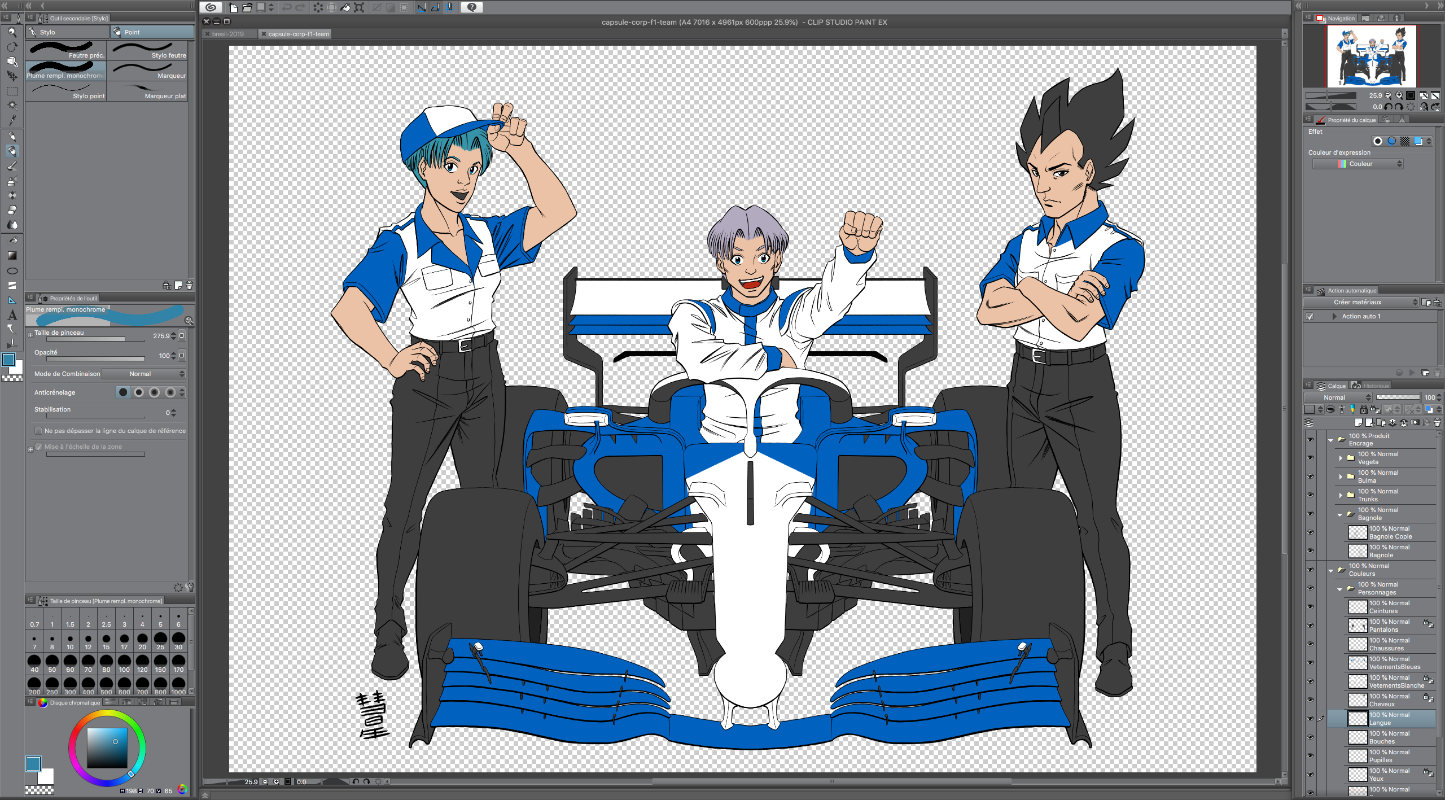Image resolution: width=1445 pixels, height=800 pixels.
Task: Open Mode de Combinaison dropdown
Action: point(144,374)
